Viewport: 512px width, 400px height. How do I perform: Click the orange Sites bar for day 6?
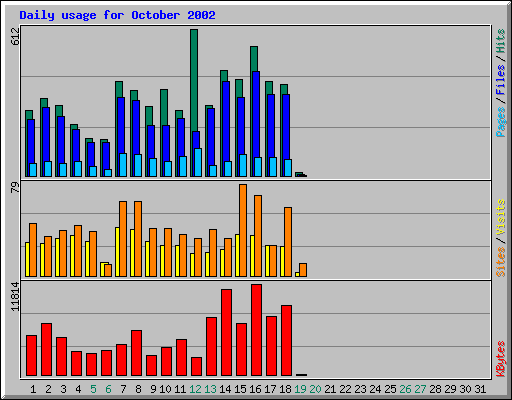click(108, 270)
